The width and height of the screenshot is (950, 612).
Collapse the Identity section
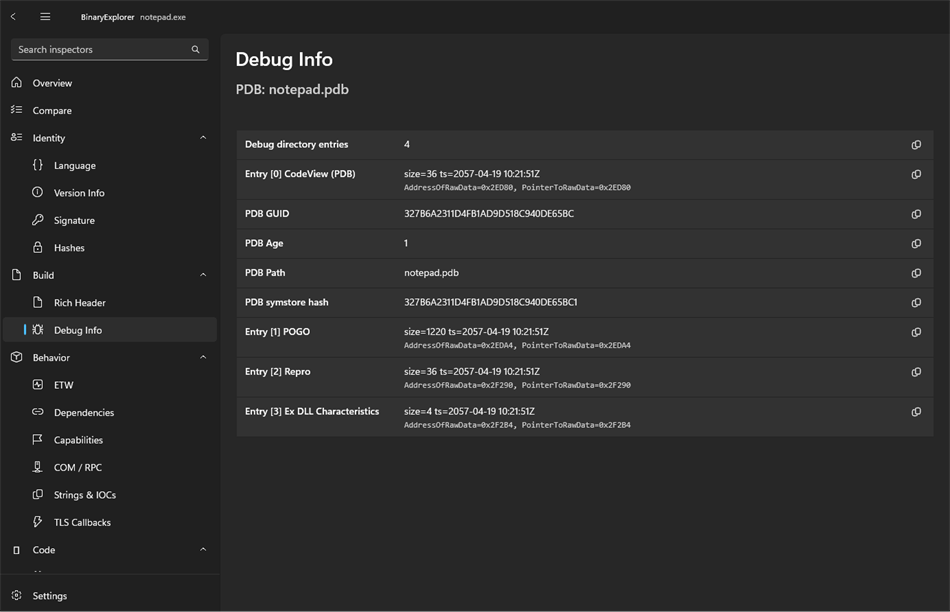click(203, 138)
